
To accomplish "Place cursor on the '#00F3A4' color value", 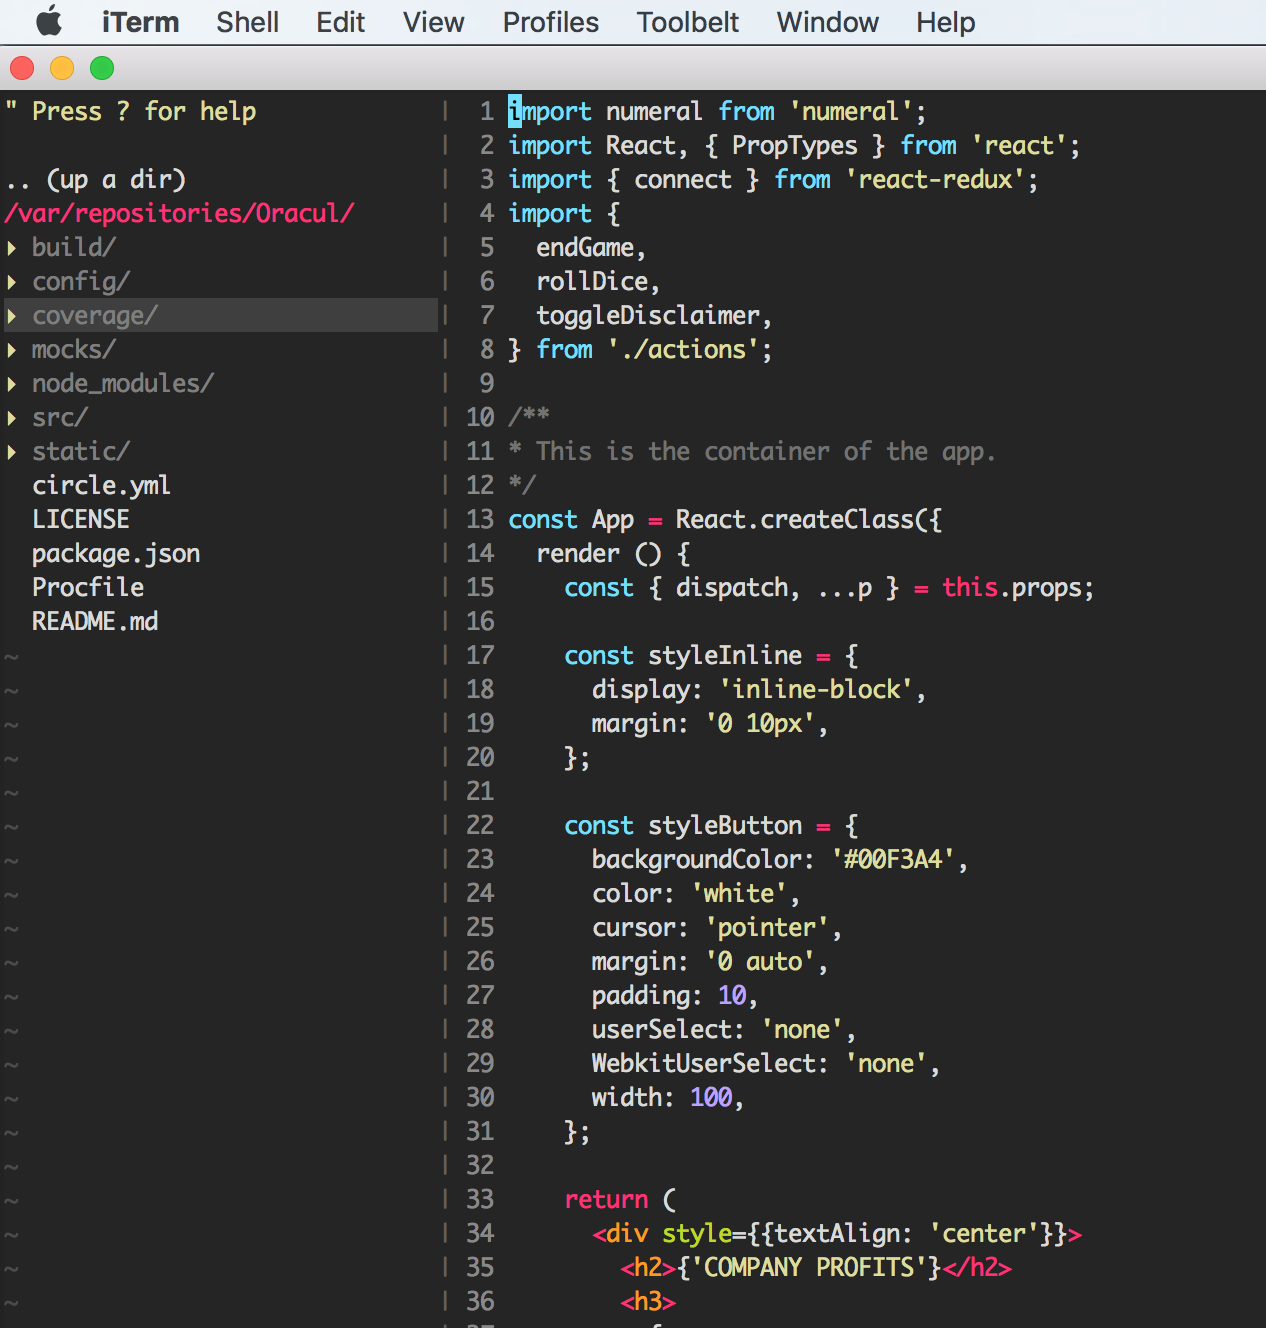I will (893, 860).
